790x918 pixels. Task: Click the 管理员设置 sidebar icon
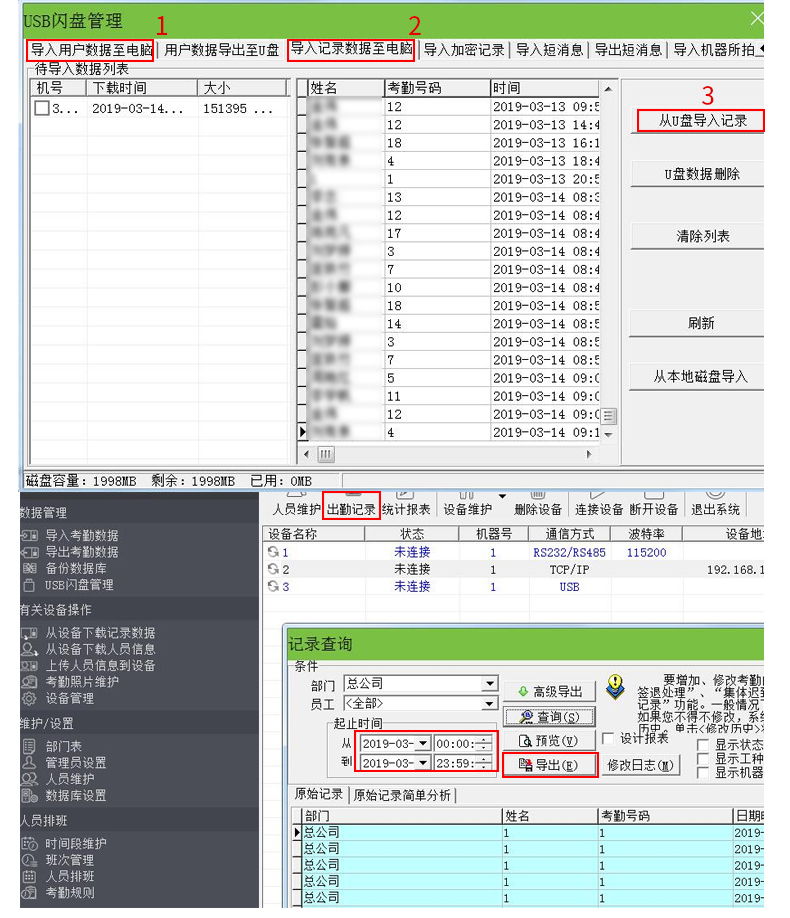point(29,763)
